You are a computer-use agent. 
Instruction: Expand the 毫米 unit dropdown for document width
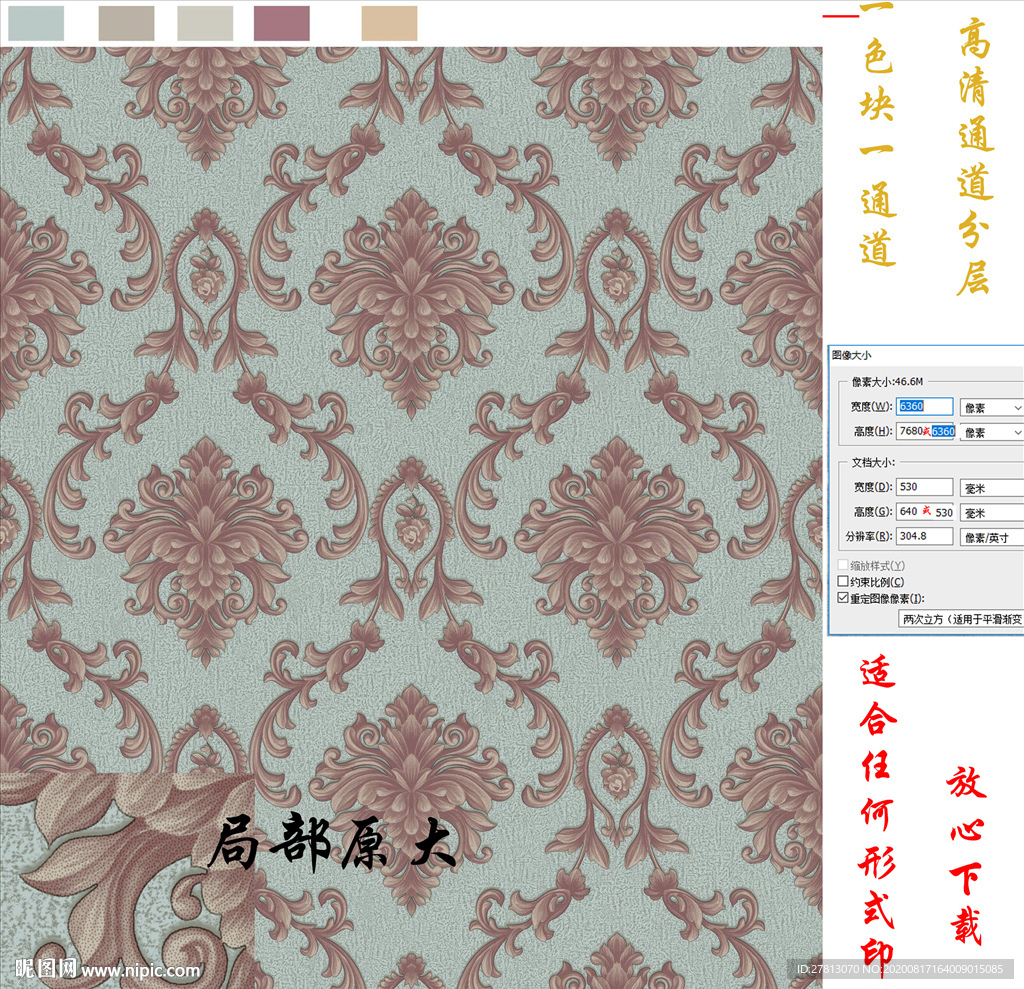pyautogui.click(x=990, y=487)
